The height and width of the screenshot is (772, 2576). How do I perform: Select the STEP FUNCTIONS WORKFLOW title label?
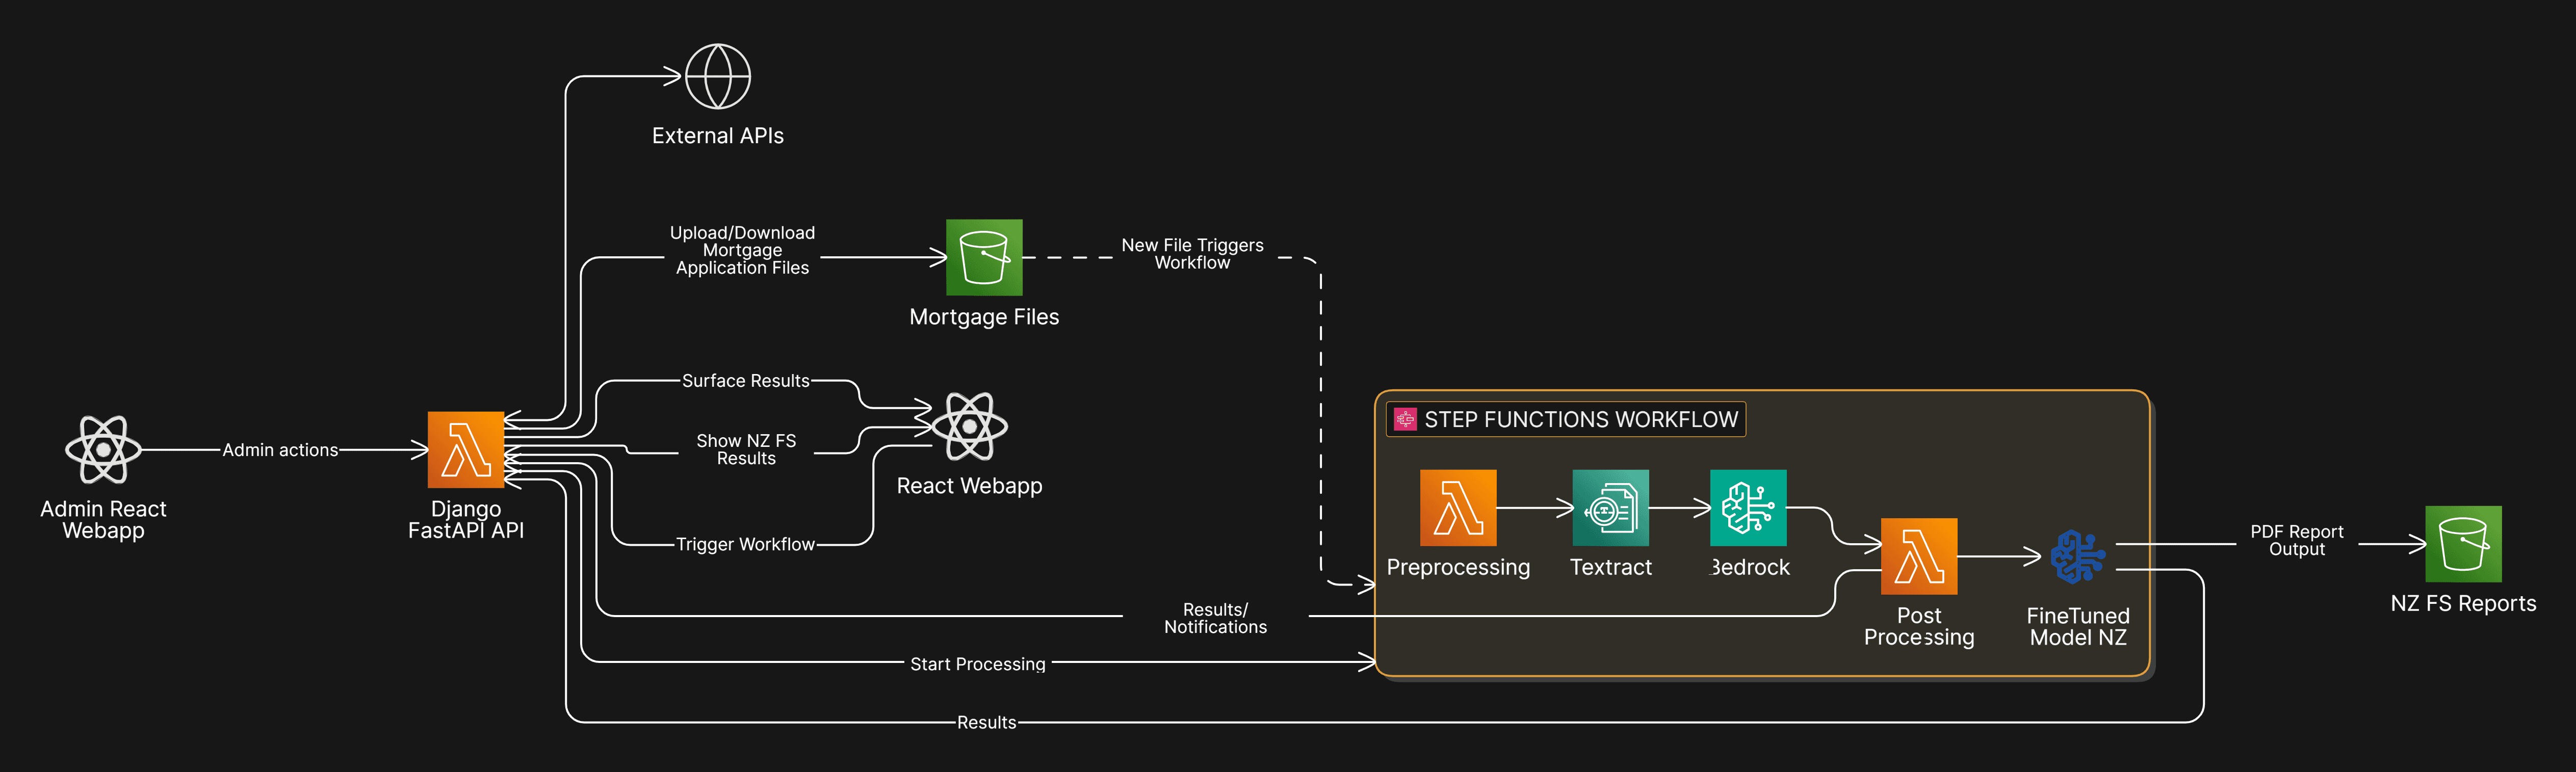(x=1580, y=420)
